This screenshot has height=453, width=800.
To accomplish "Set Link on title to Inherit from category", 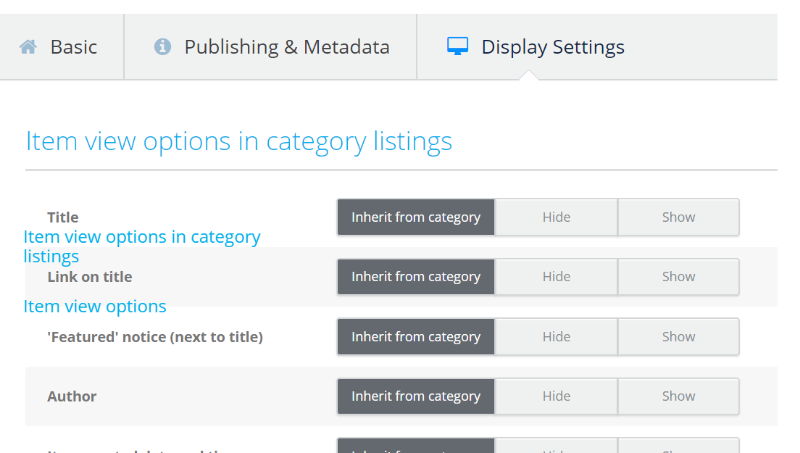I will (x=416, y=276).
